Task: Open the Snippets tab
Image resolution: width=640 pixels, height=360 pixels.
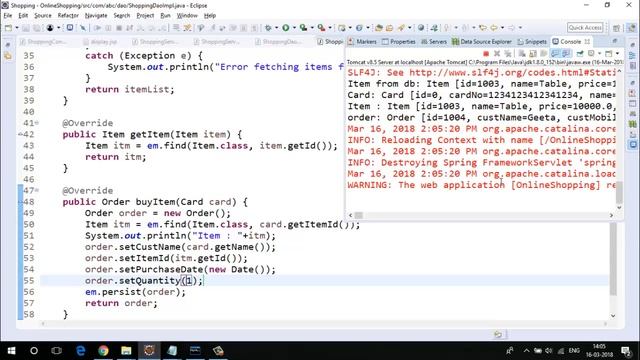Action: click(532, 42)
